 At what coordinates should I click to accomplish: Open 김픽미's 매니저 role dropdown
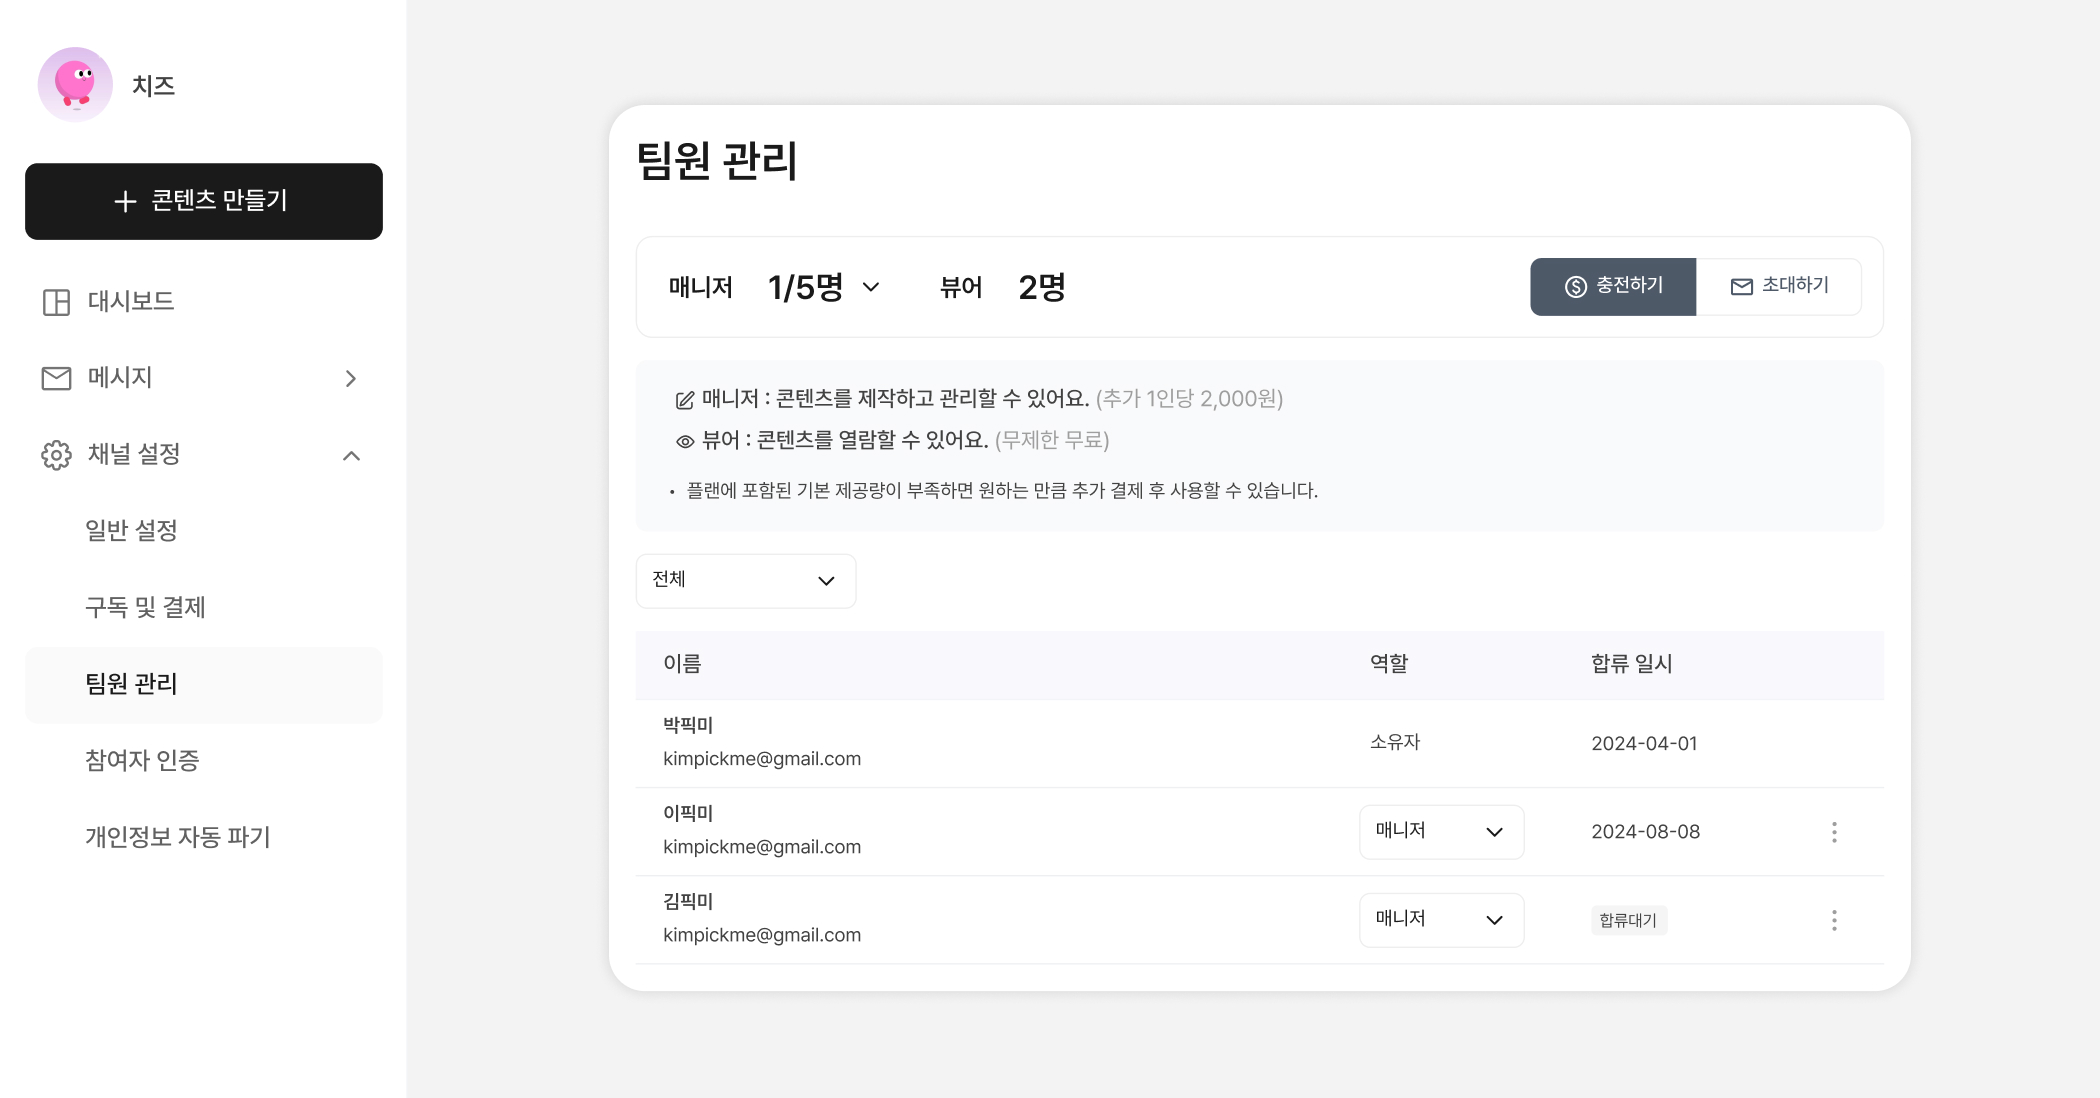point(1440,920)
